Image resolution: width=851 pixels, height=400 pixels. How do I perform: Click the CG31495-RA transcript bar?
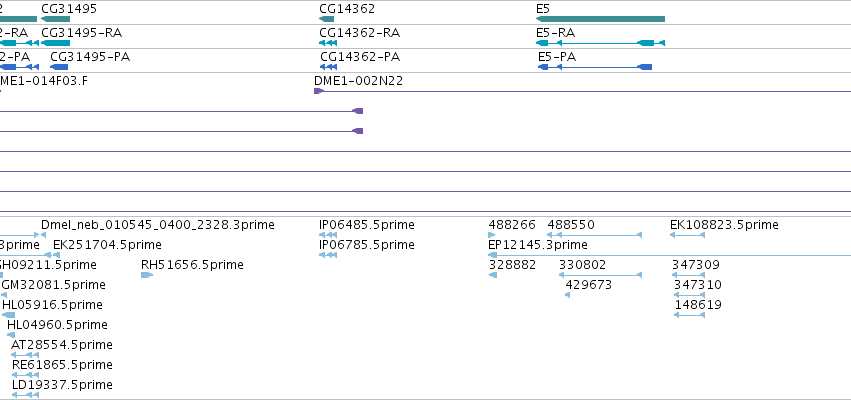(x=55, y=43)
